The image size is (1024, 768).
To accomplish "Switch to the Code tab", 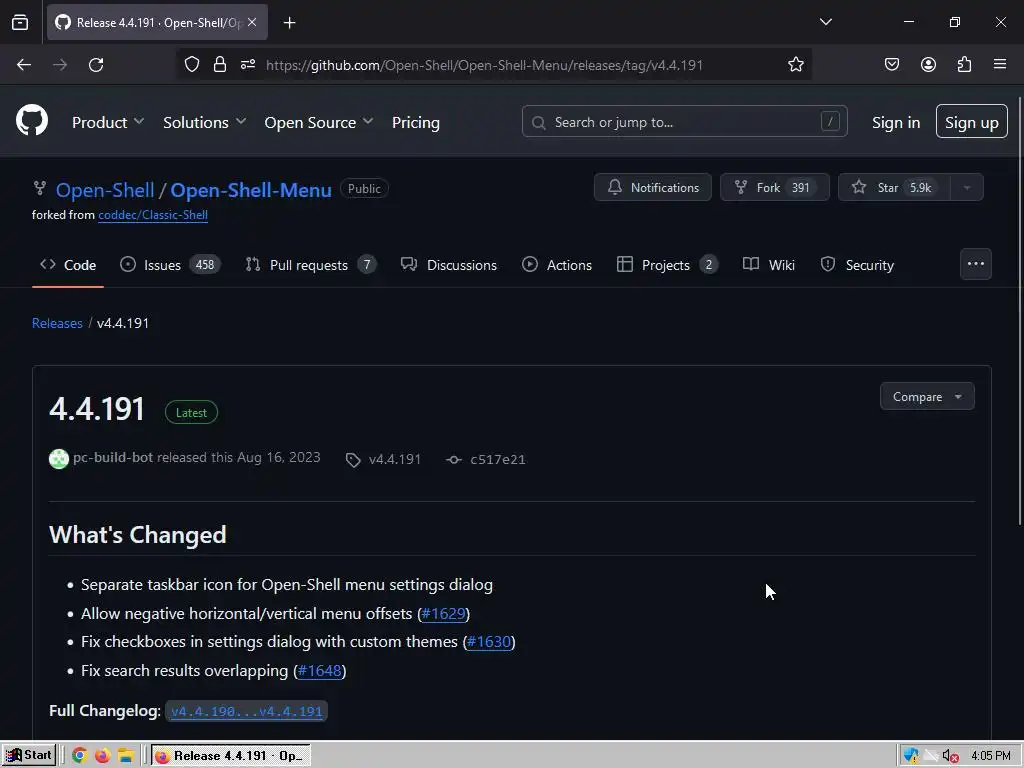I will (68, 265).
